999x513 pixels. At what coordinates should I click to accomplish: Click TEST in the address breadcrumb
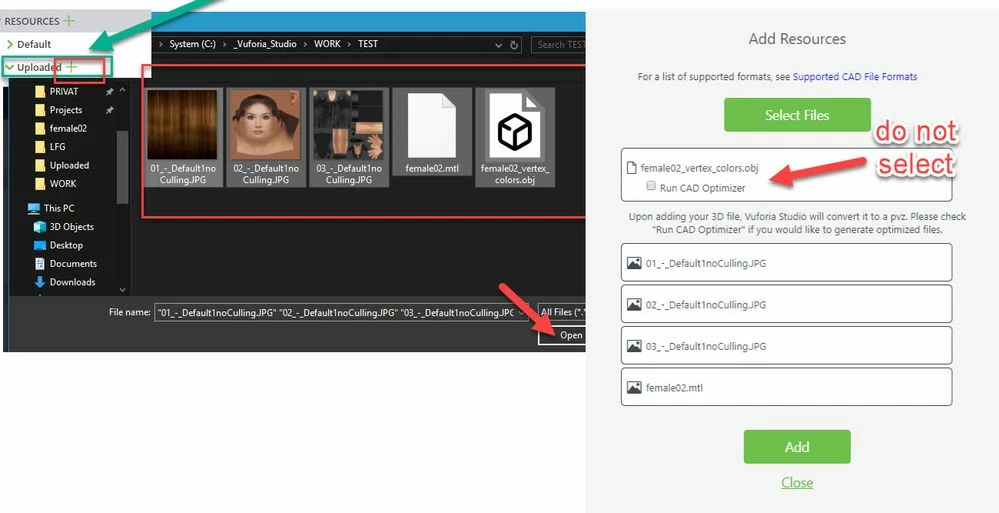click(x=368, y=44)
